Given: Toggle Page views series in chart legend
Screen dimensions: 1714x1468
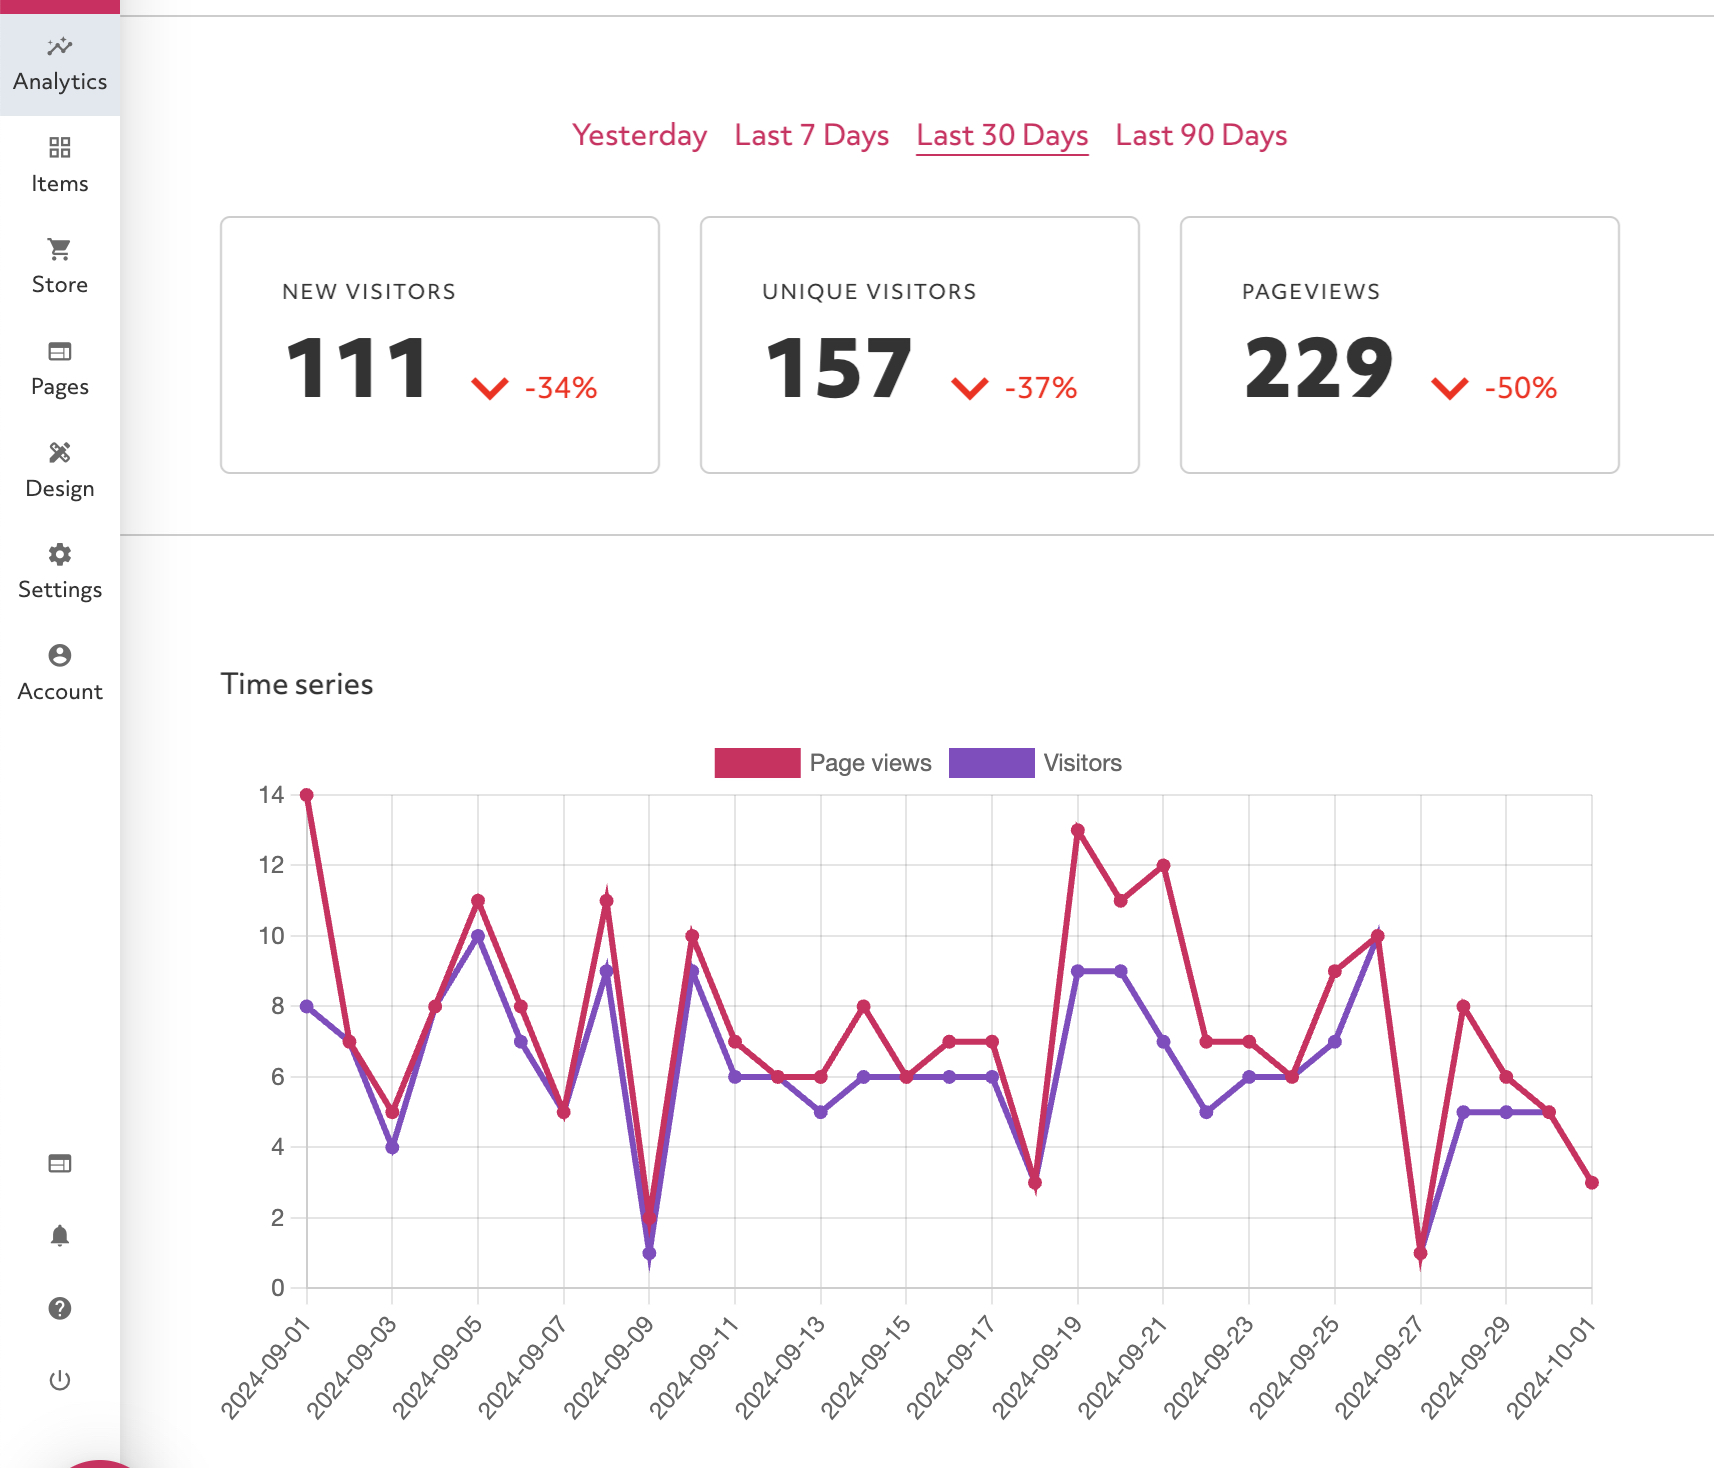Looking at the screenshot, I should [757, 763].
